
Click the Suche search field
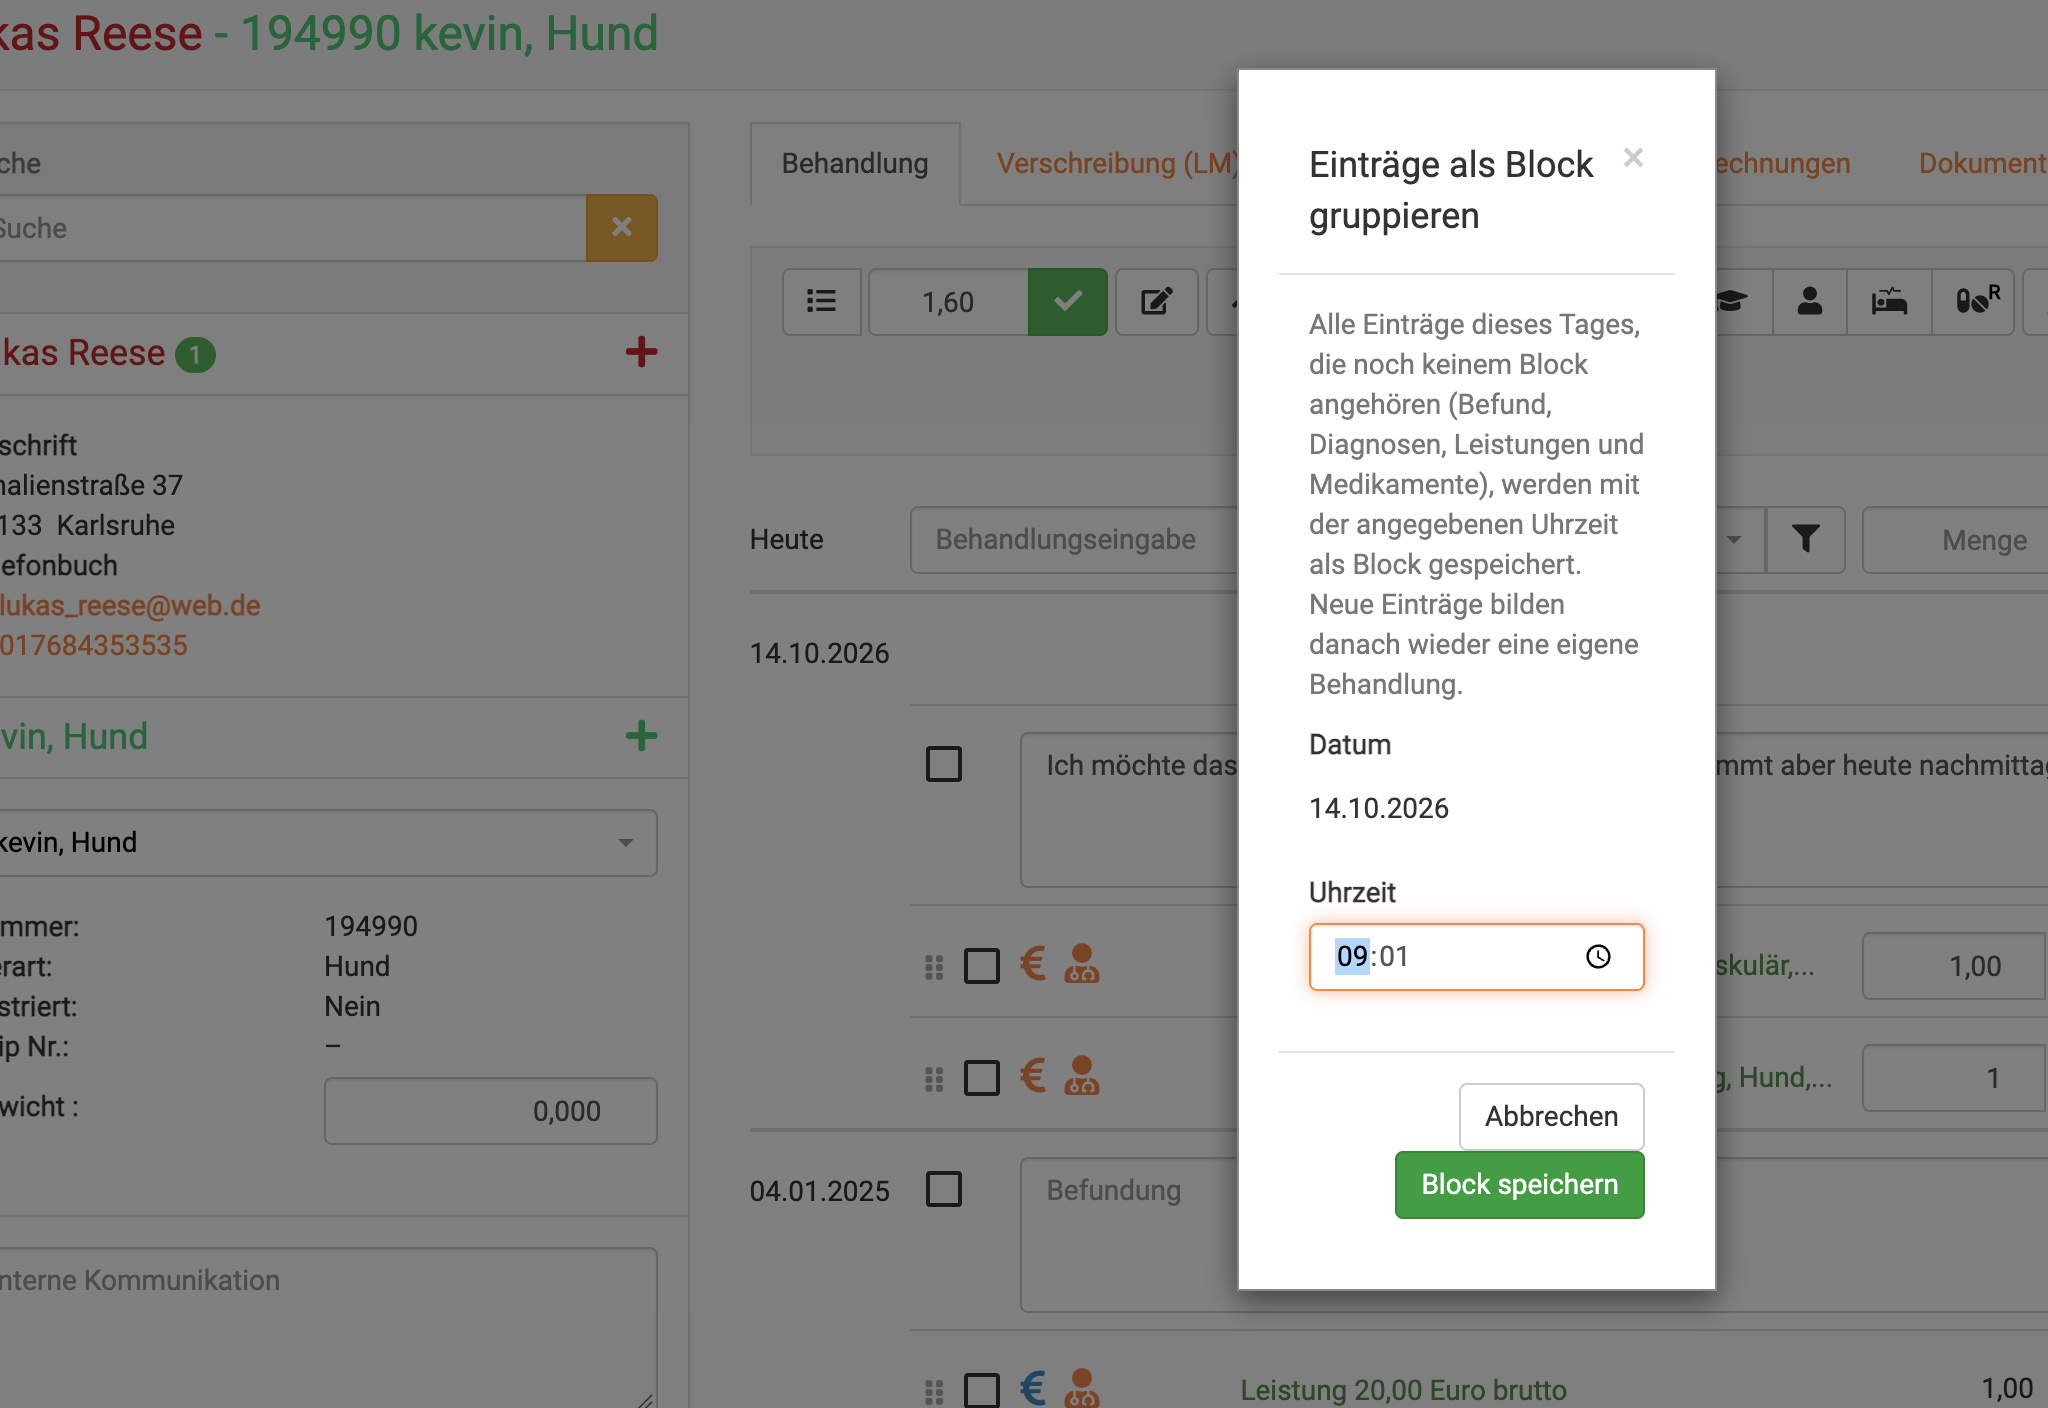pos(292,228)
